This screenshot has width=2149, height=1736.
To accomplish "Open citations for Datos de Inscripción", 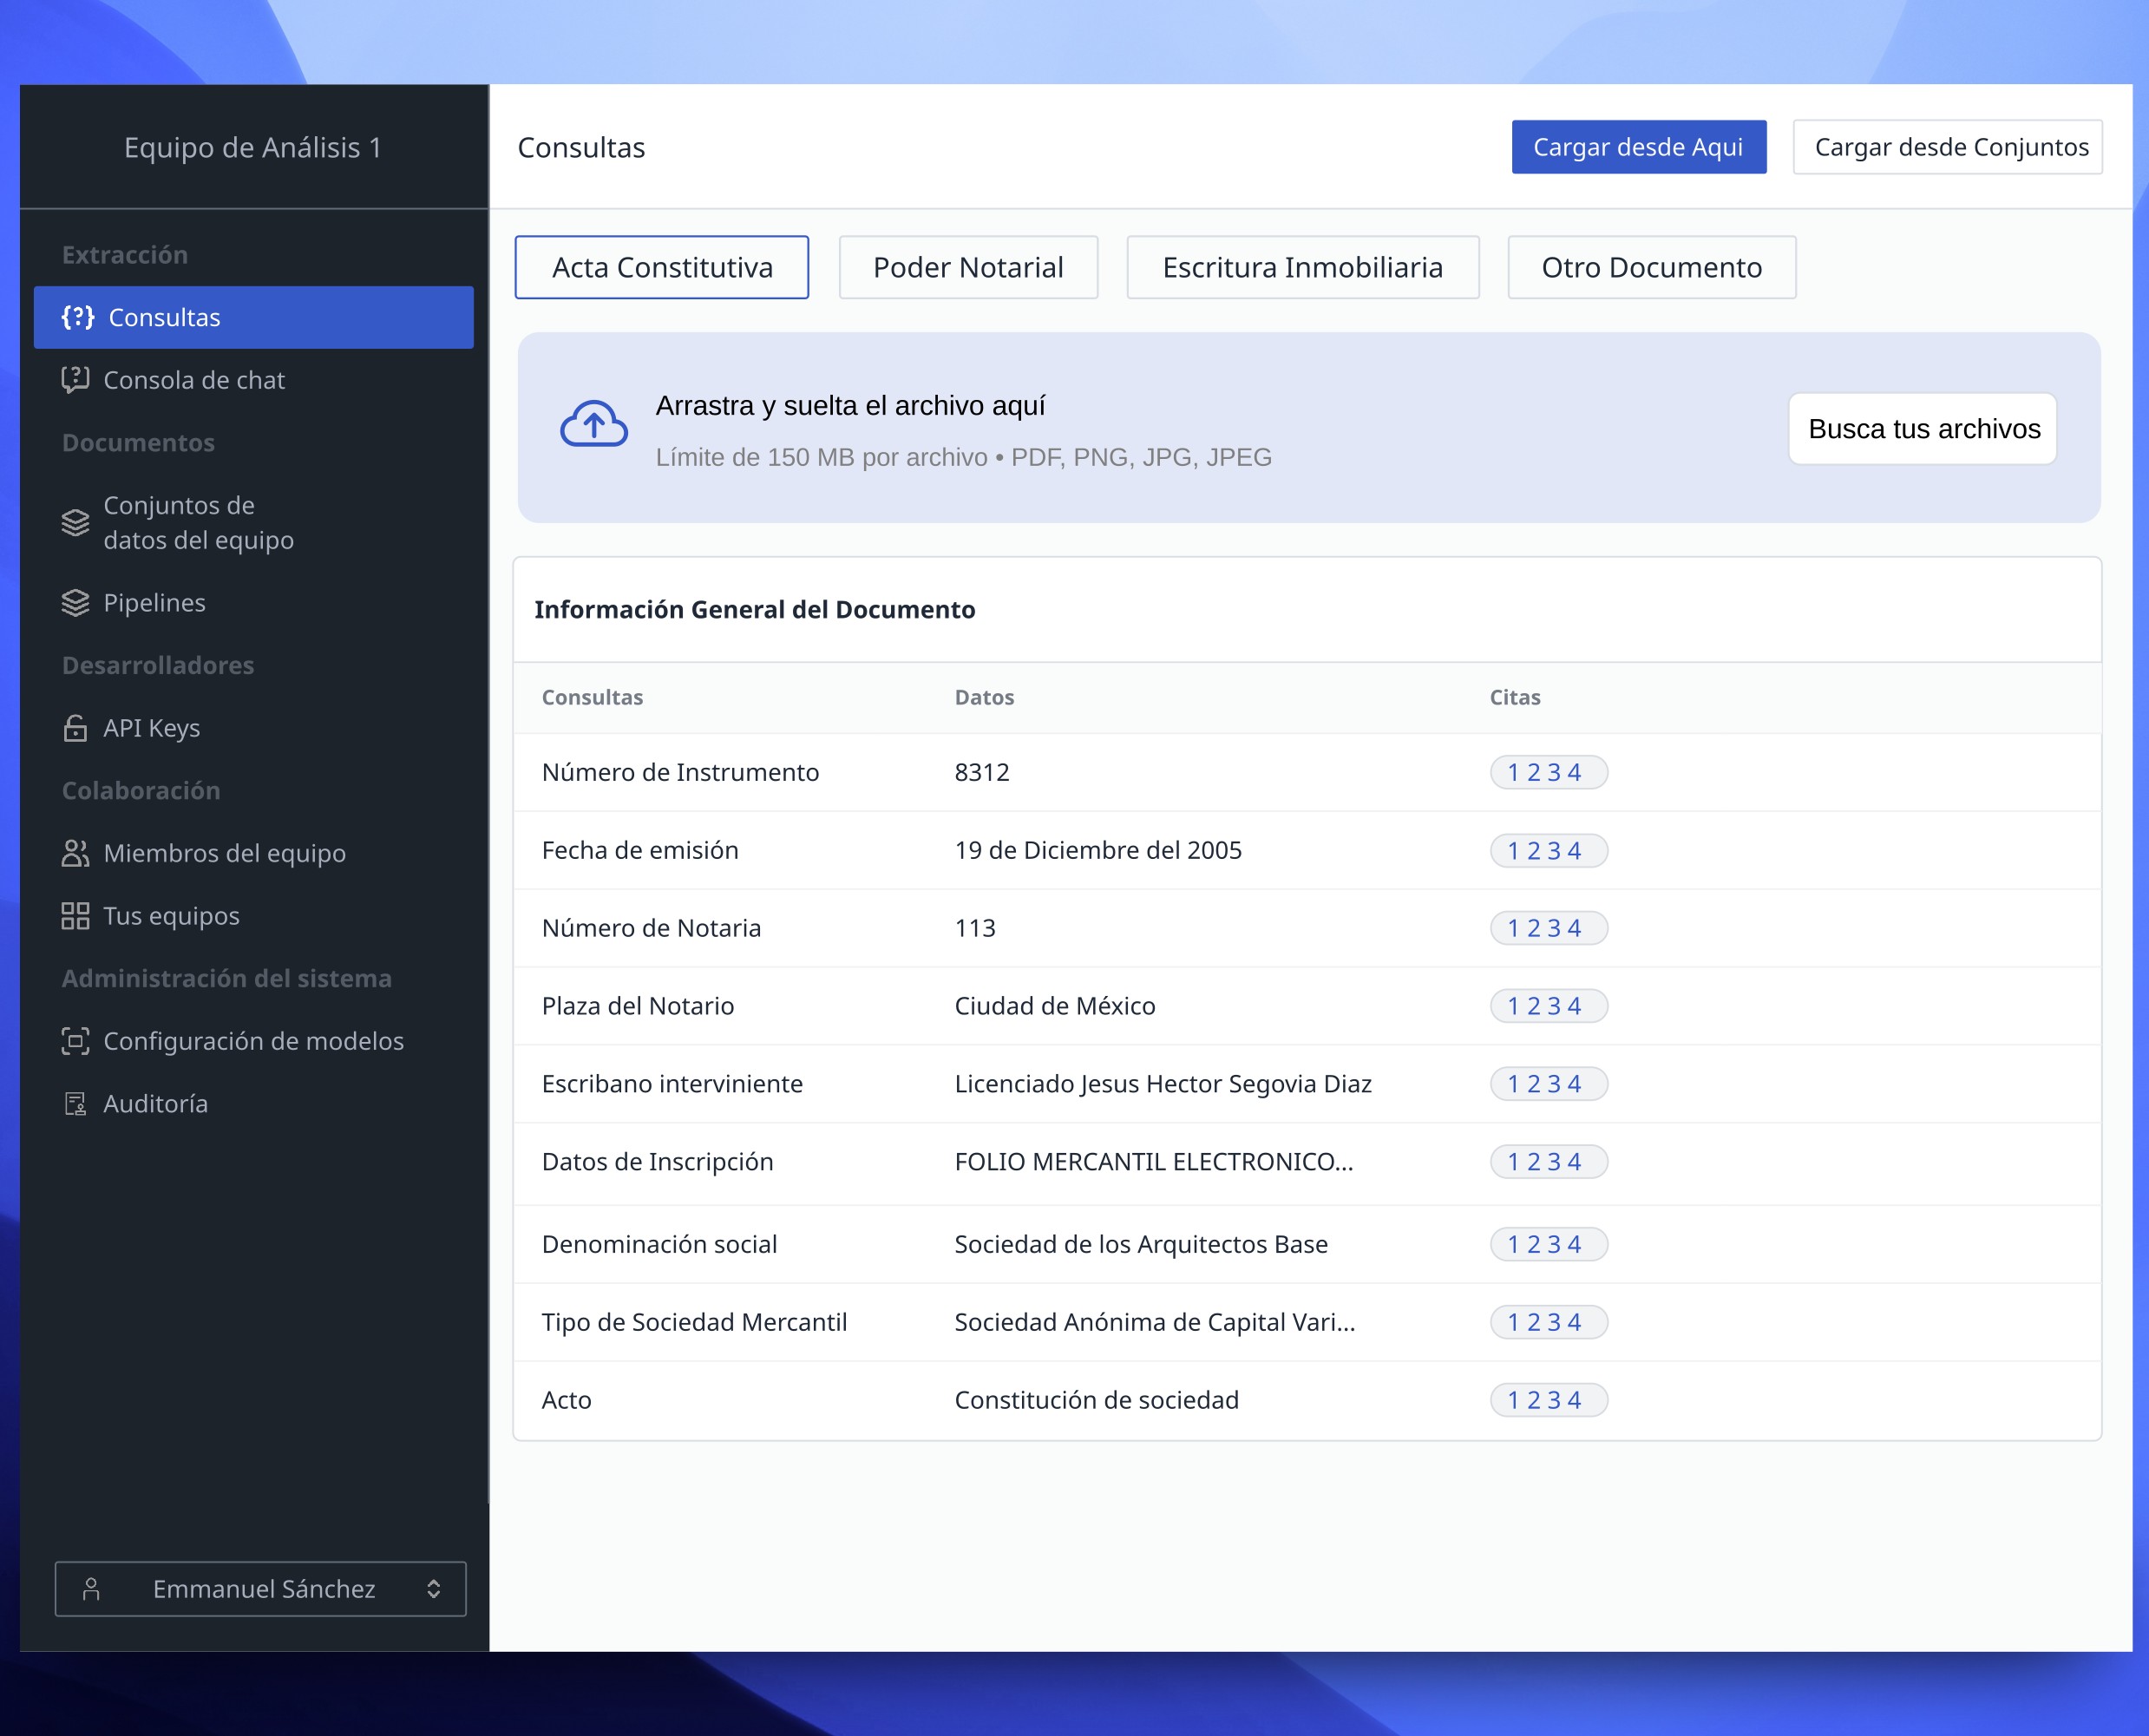I will pyautogui.click(x=1549, y=1162).
